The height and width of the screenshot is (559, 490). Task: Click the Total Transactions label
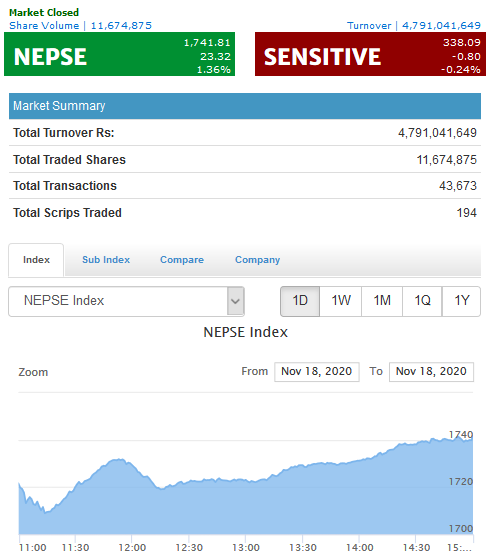click(x=65, y=186)
